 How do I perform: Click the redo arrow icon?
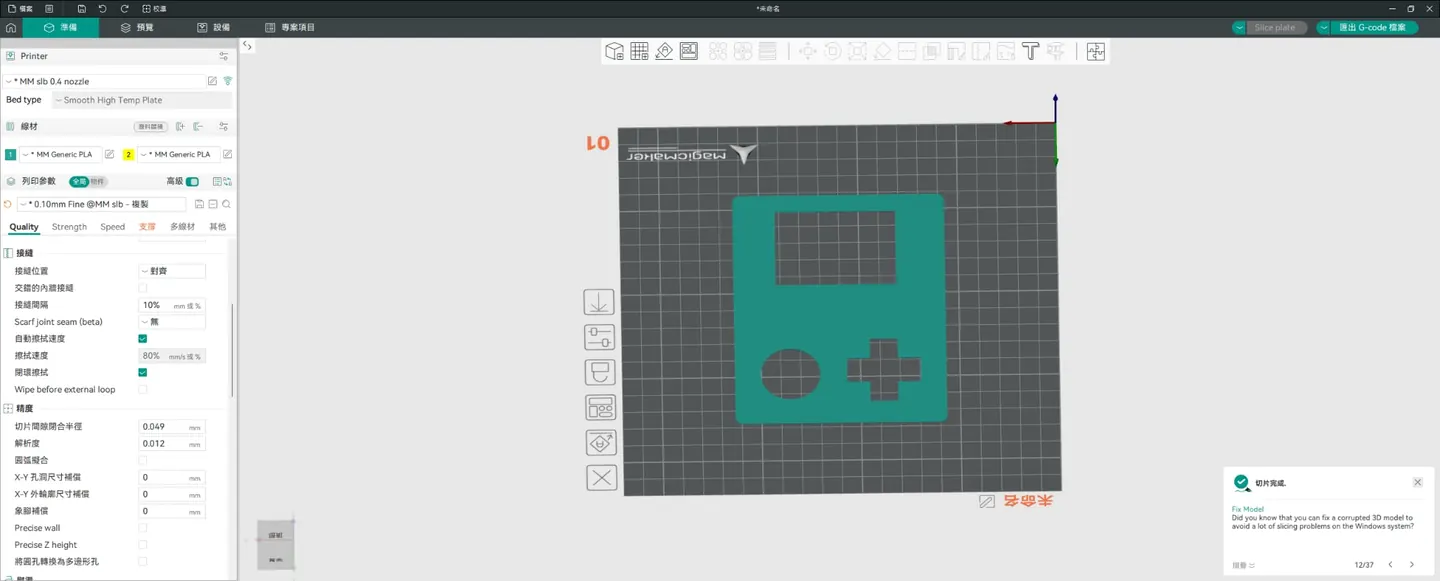pyautogui.click(x=124, y=8)
